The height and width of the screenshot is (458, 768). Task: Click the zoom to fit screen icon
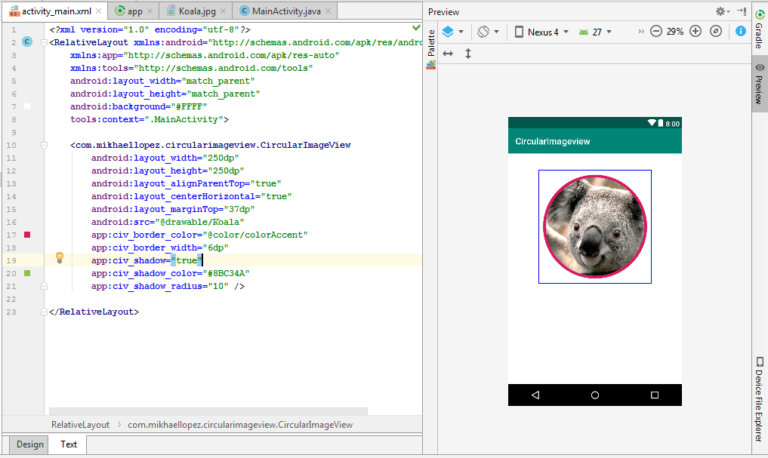(x=718, y=32)
